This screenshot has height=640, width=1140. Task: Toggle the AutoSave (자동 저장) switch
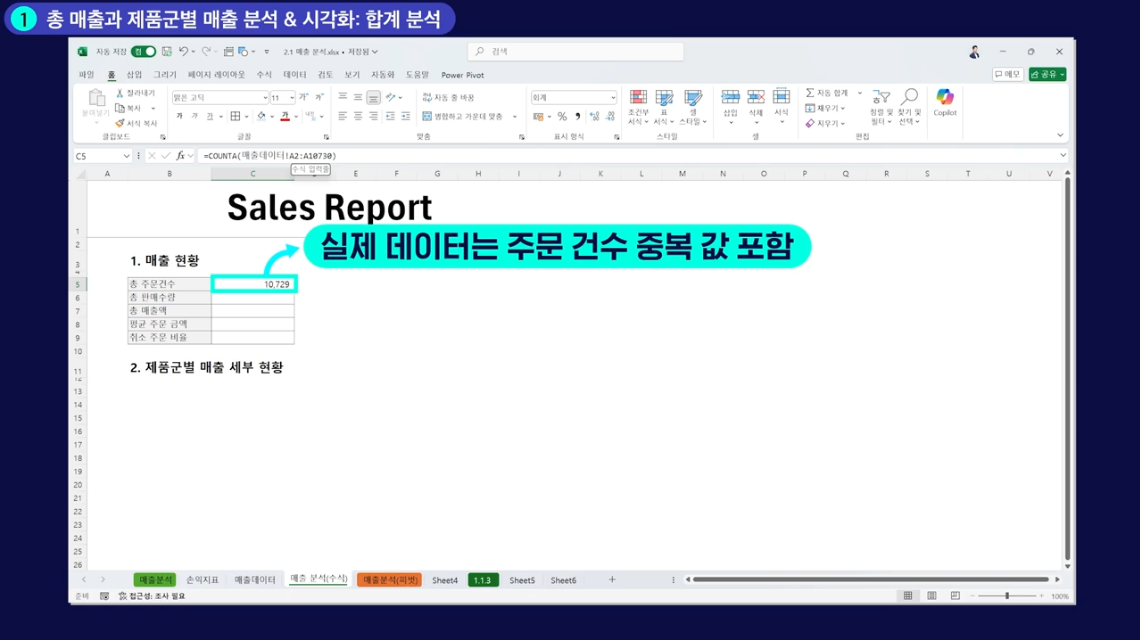point(144,52)
